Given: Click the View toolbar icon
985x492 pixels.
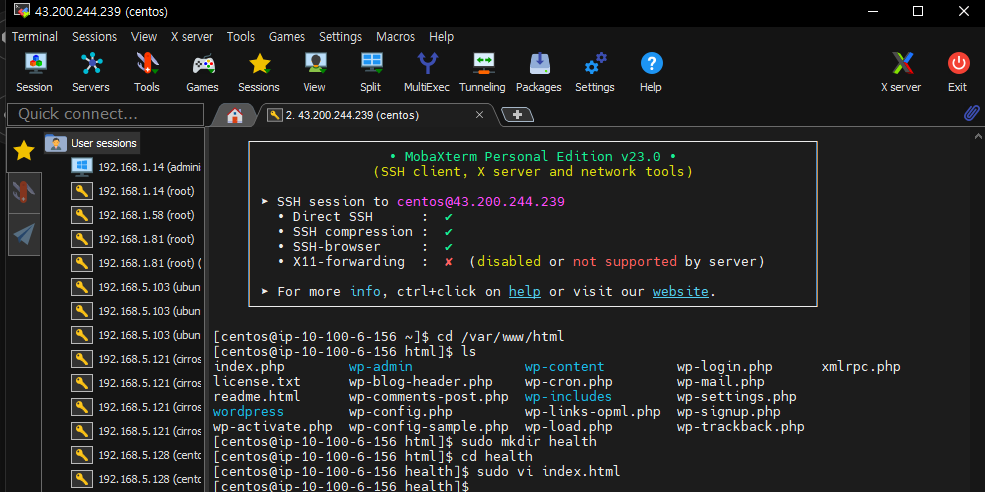Looking at the screenshot, I should (x=314, y=72).
